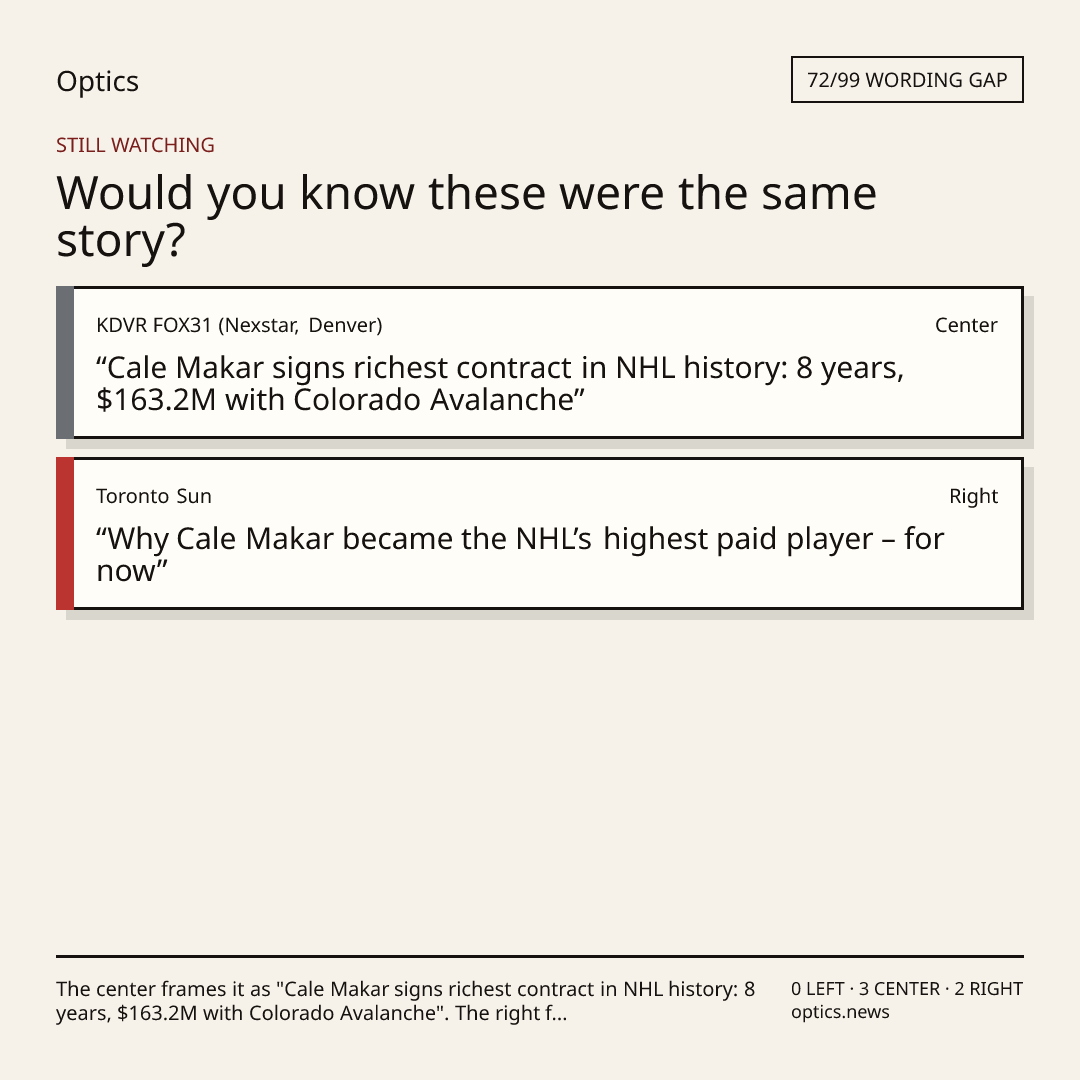Click the horizontal divider above the footer

pyautogui.click(x=540, y=956)
